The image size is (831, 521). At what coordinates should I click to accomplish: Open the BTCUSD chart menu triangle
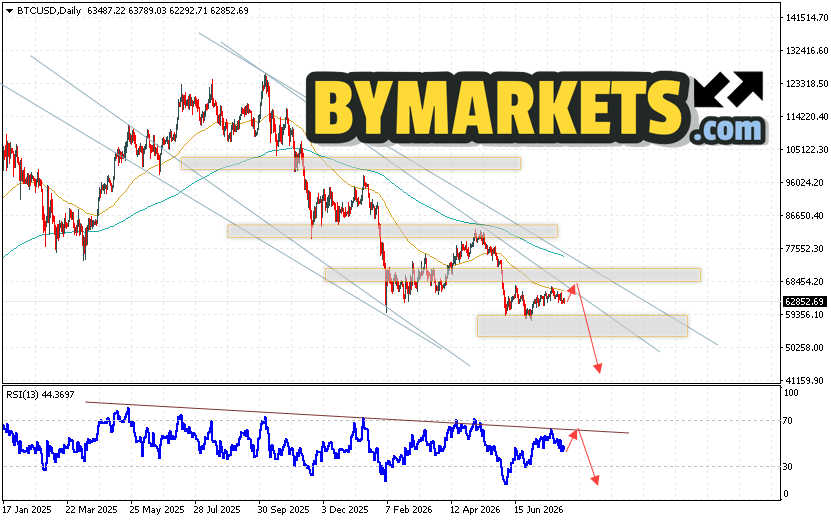pyautogui.click(x=9, y=11)
